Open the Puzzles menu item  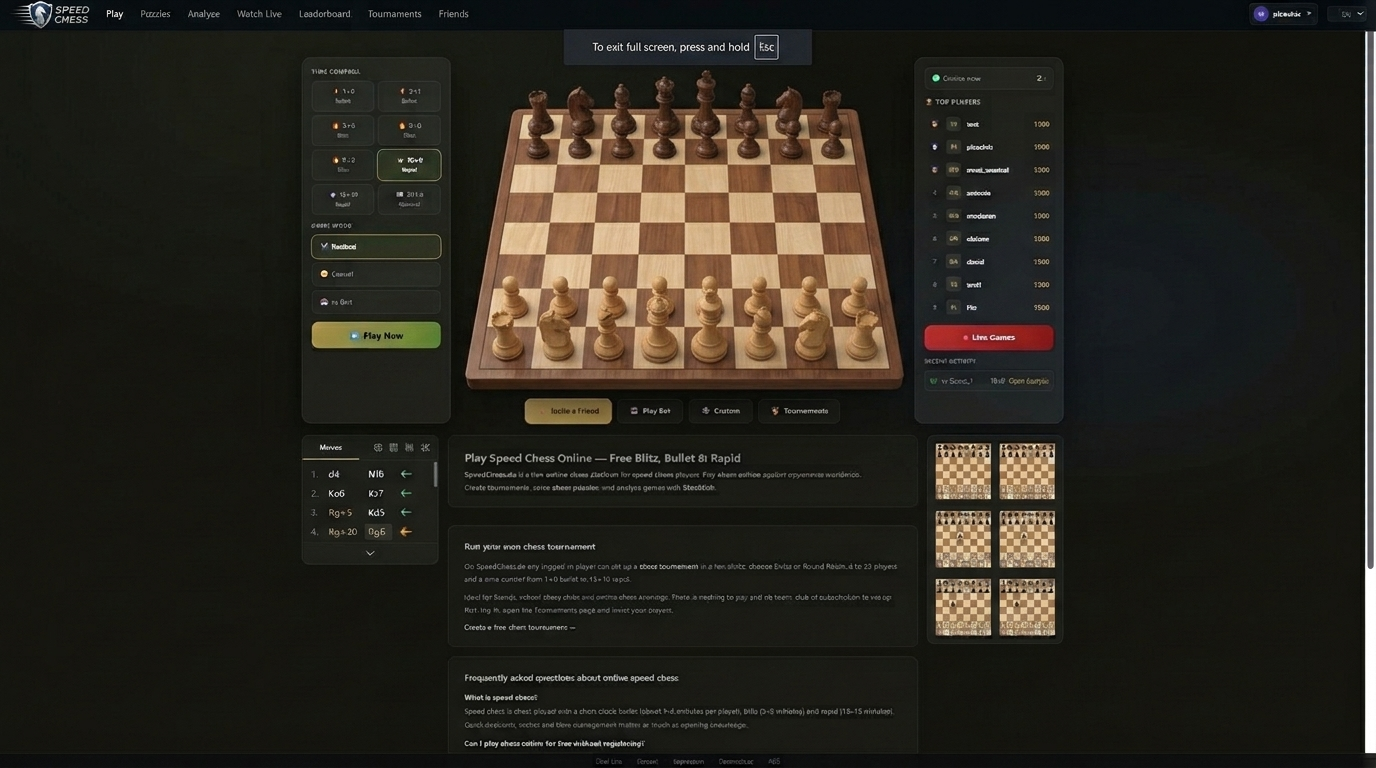(x=155, y=14)
